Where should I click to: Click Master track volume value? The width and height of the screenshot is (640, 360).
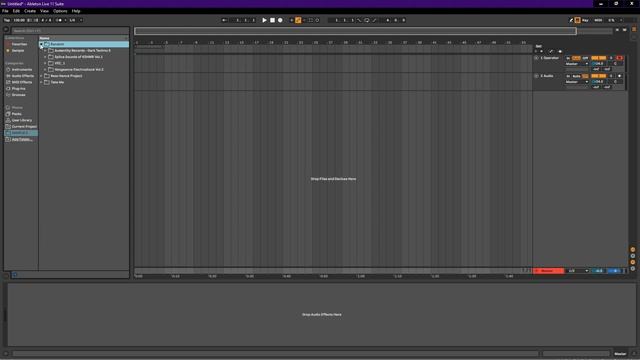coord(598,271)
